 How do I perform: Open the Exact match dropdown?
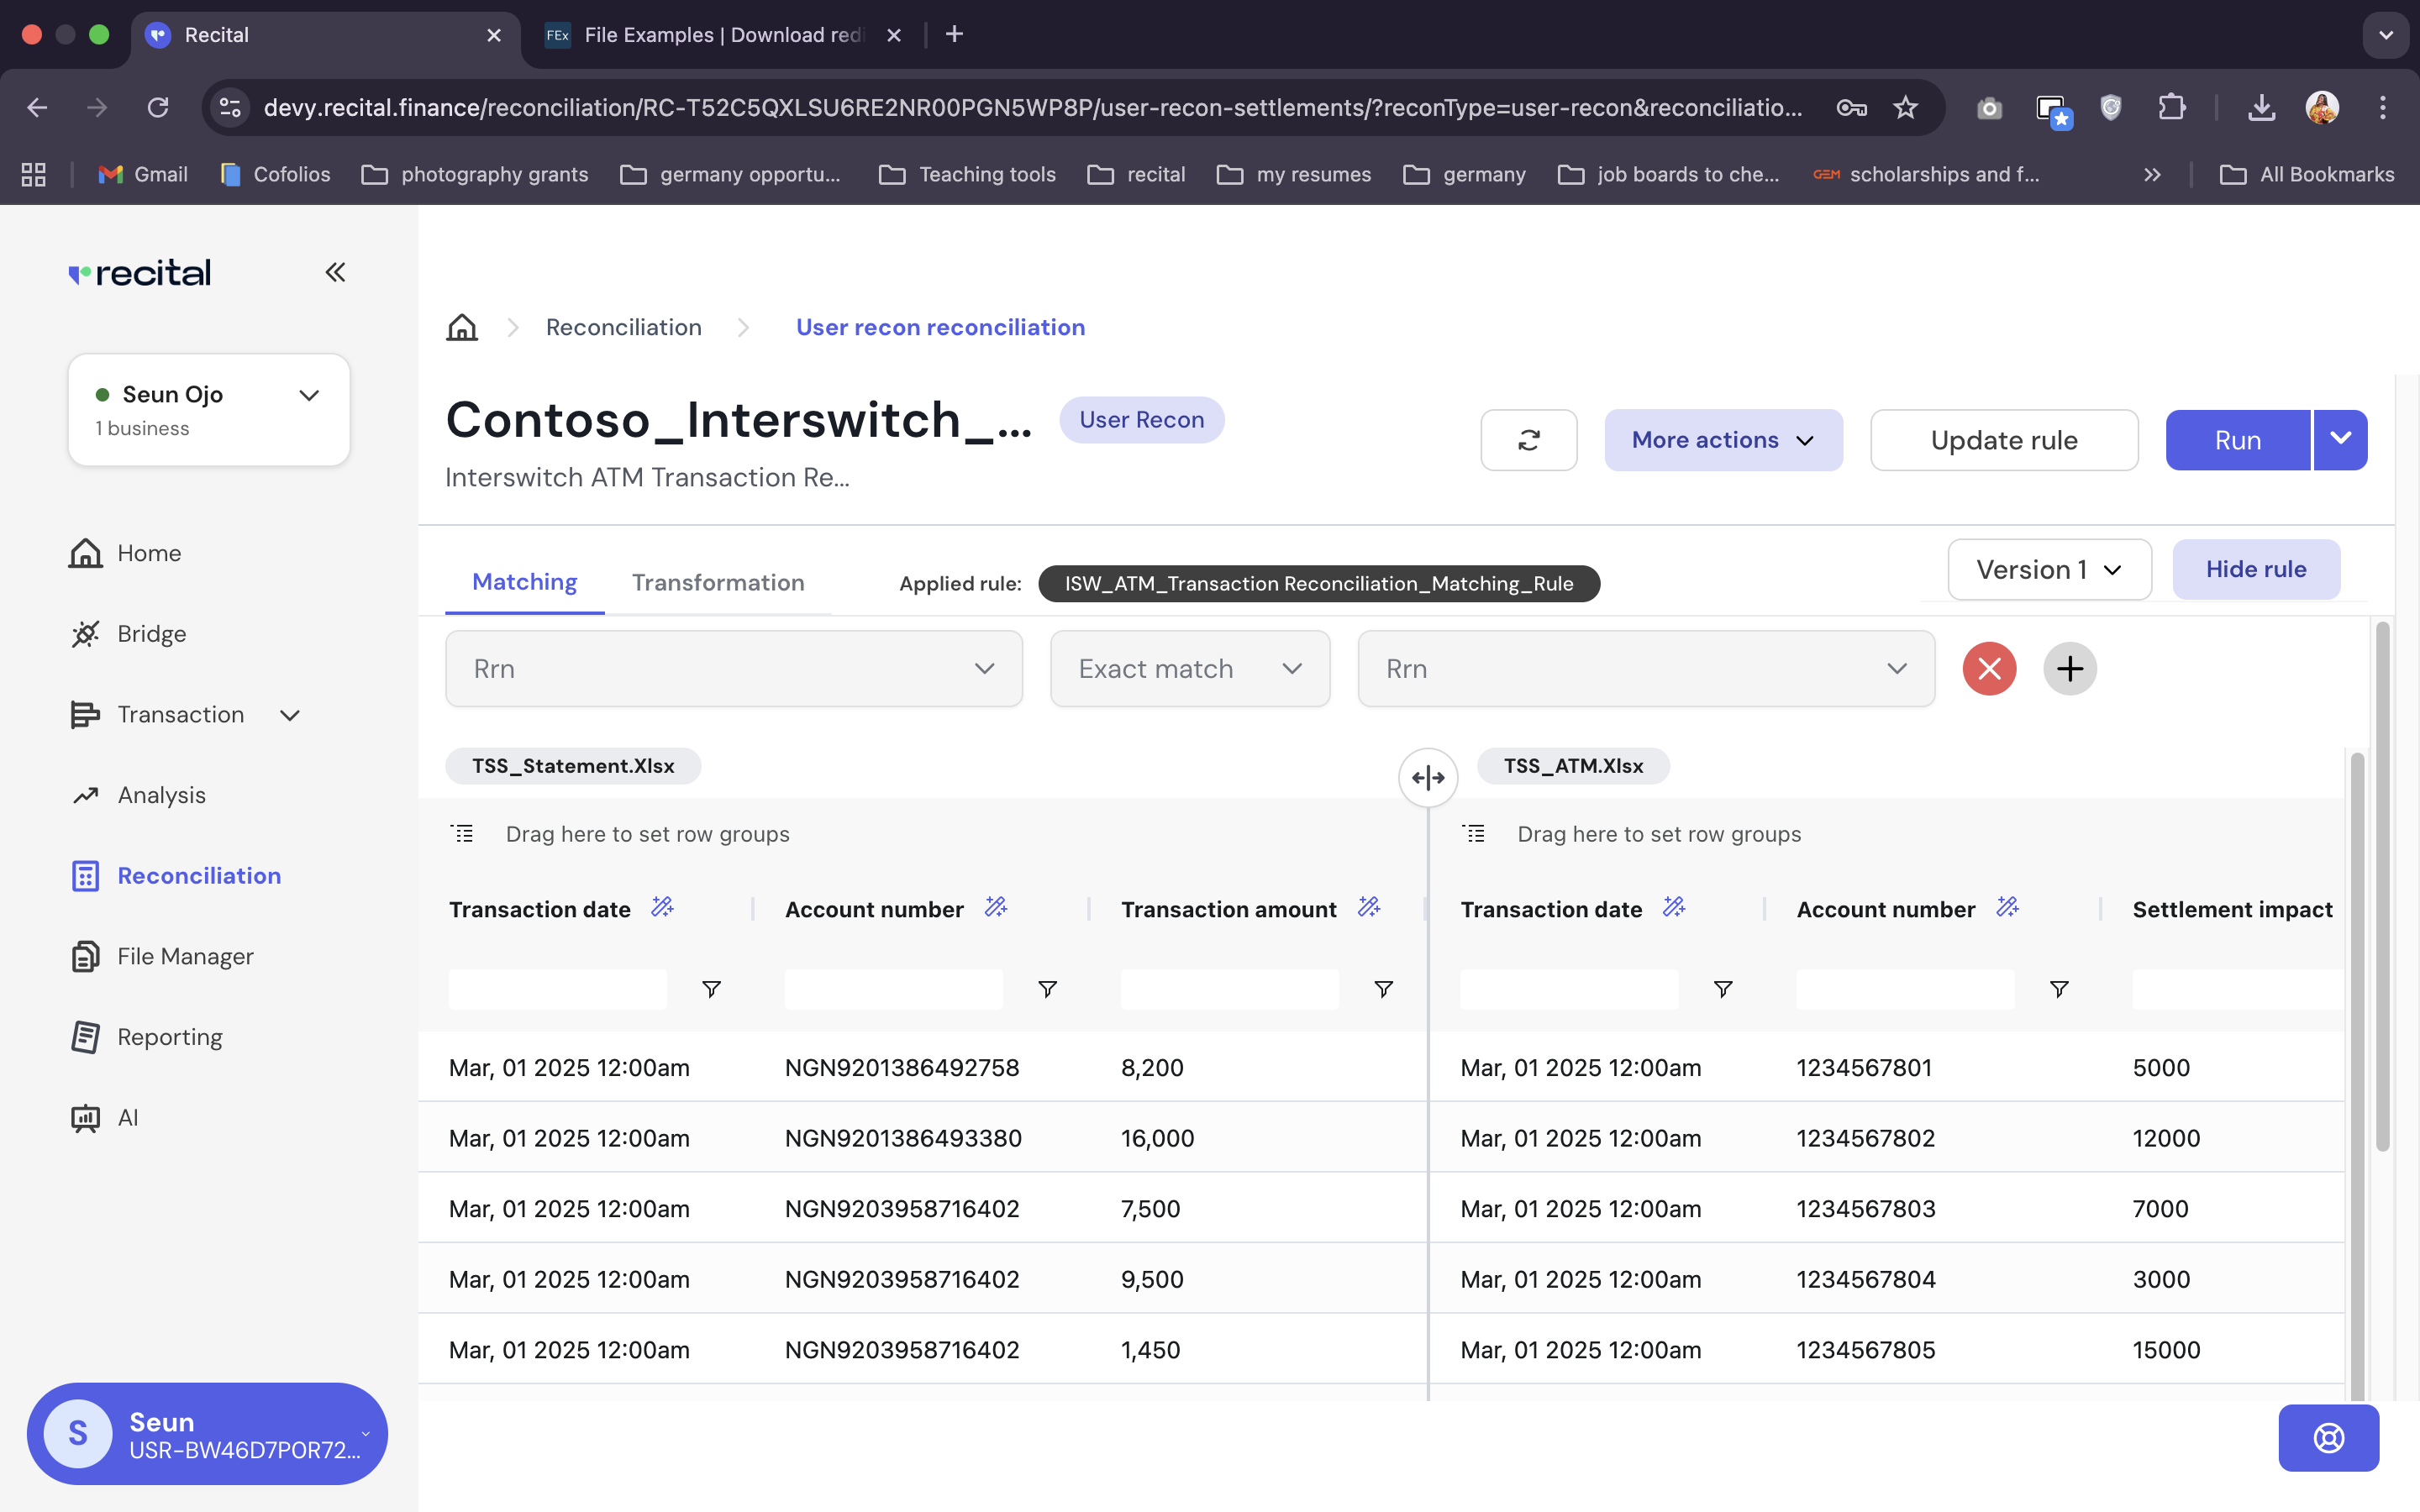[x=1189, y=668]
